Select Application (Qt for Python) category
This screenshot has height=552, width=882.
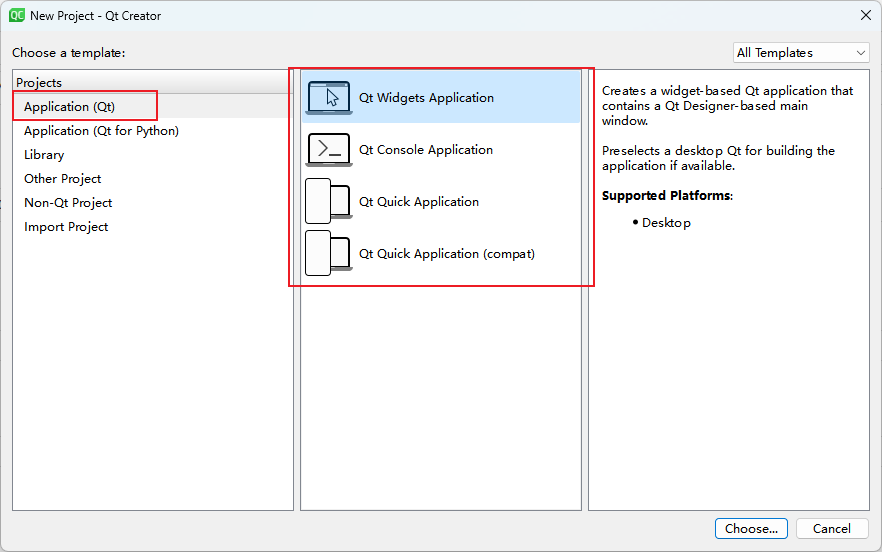pos(101,131)
